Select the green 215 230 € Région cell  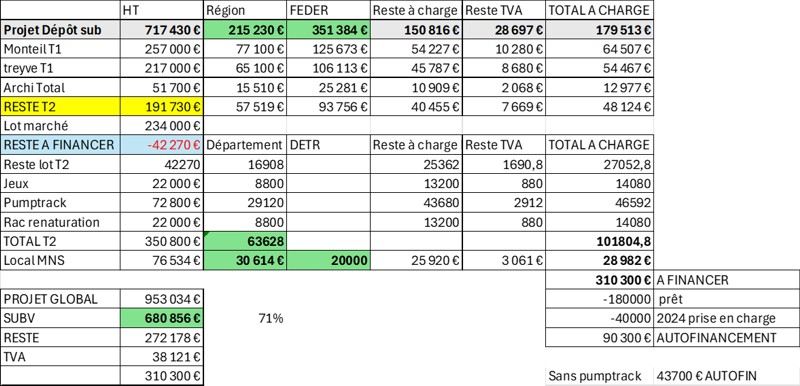tap(245, 30)
